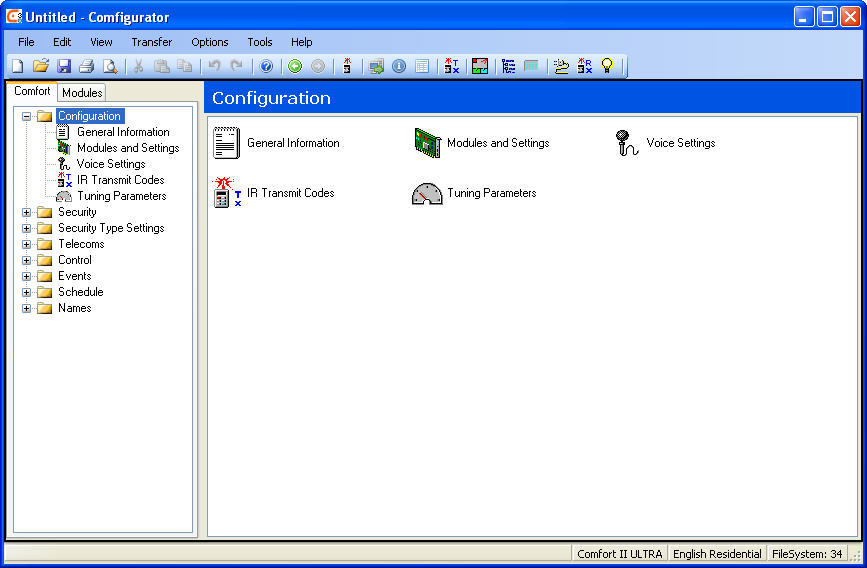Click the IR RX toolbar icon
867x568 pixels.
pos(584,66)
